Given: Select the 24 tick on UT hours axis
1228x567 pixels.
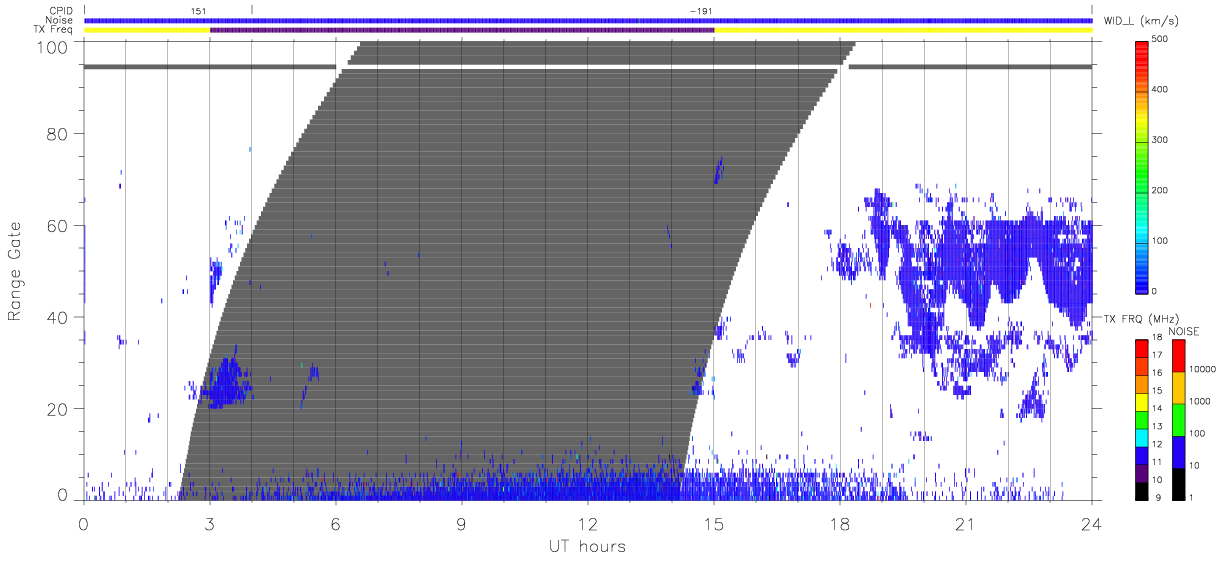Looking at the screenshot, I should click(1091, 523).
